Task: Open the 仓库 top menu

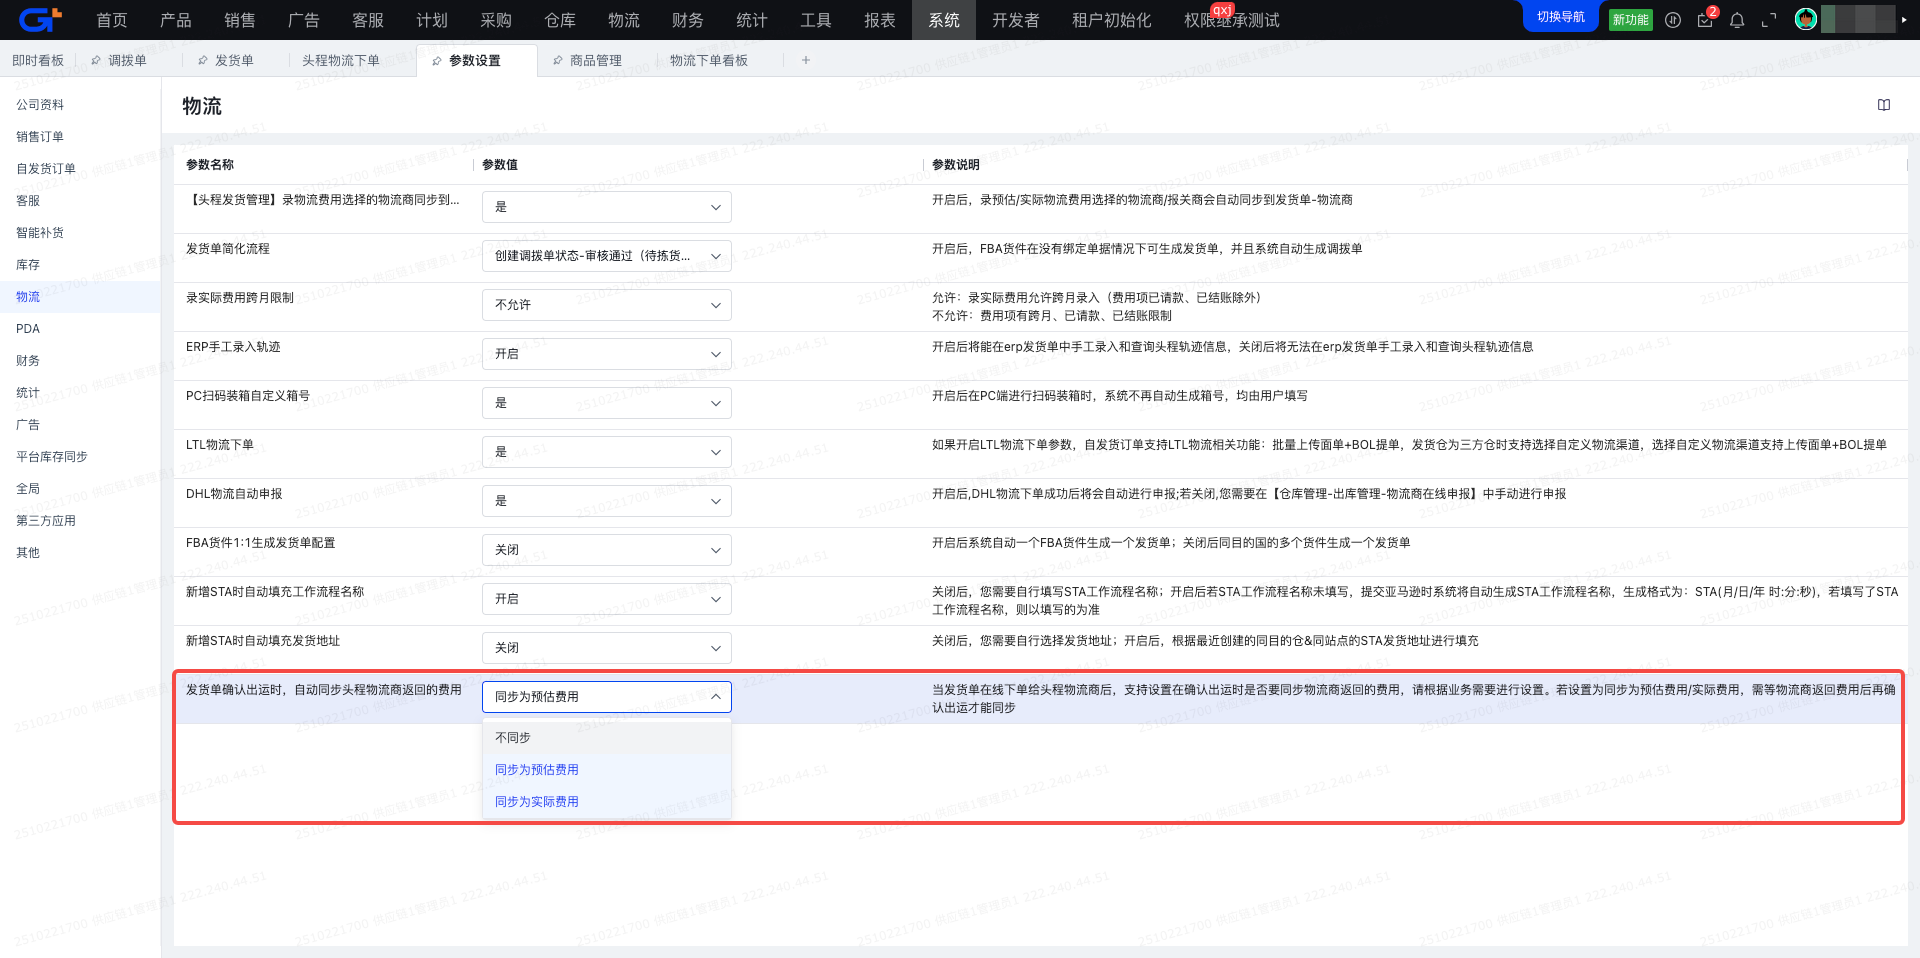Action: pos(560,20)
